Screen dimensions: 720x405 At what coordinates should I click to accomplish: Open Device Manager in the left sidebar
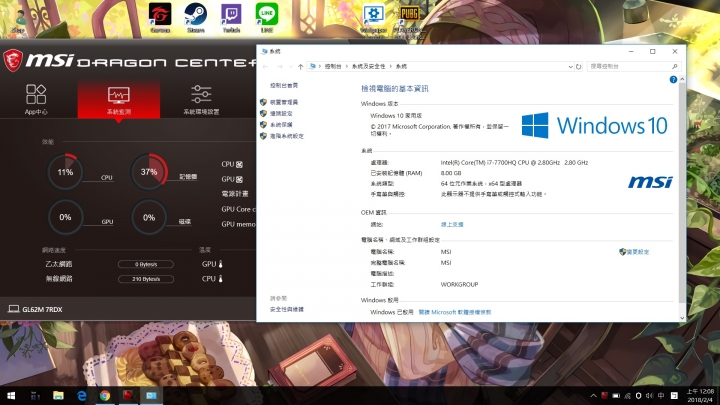(284, 102)
